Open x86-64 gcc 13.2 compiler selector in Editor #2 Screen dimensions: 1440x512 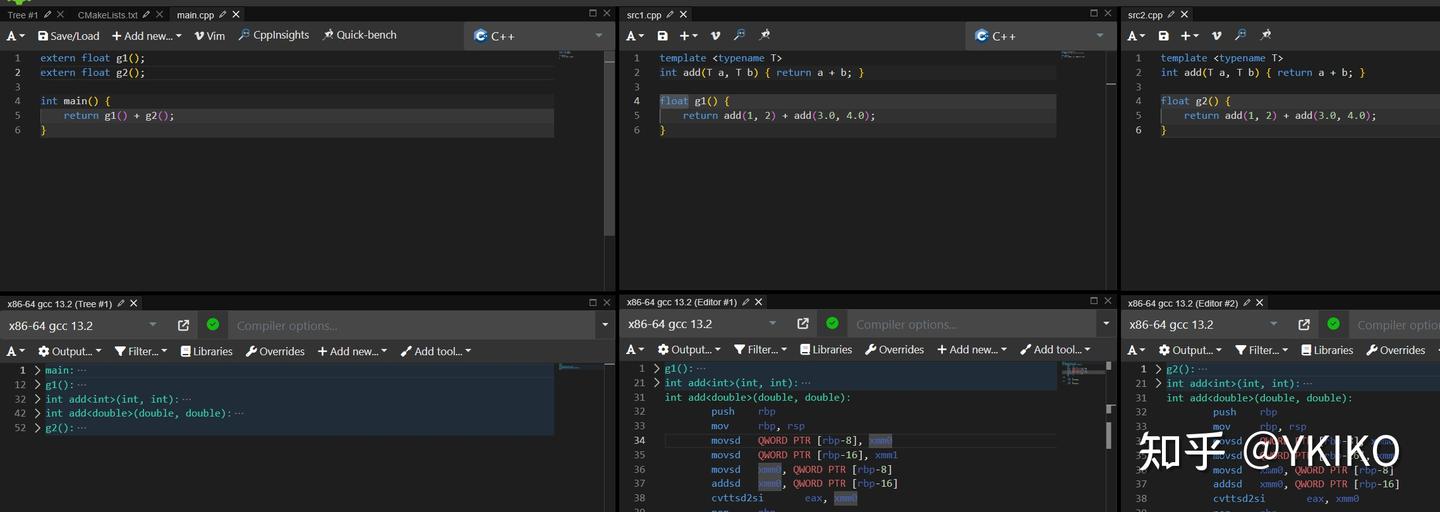click(x=1199, y=325)
